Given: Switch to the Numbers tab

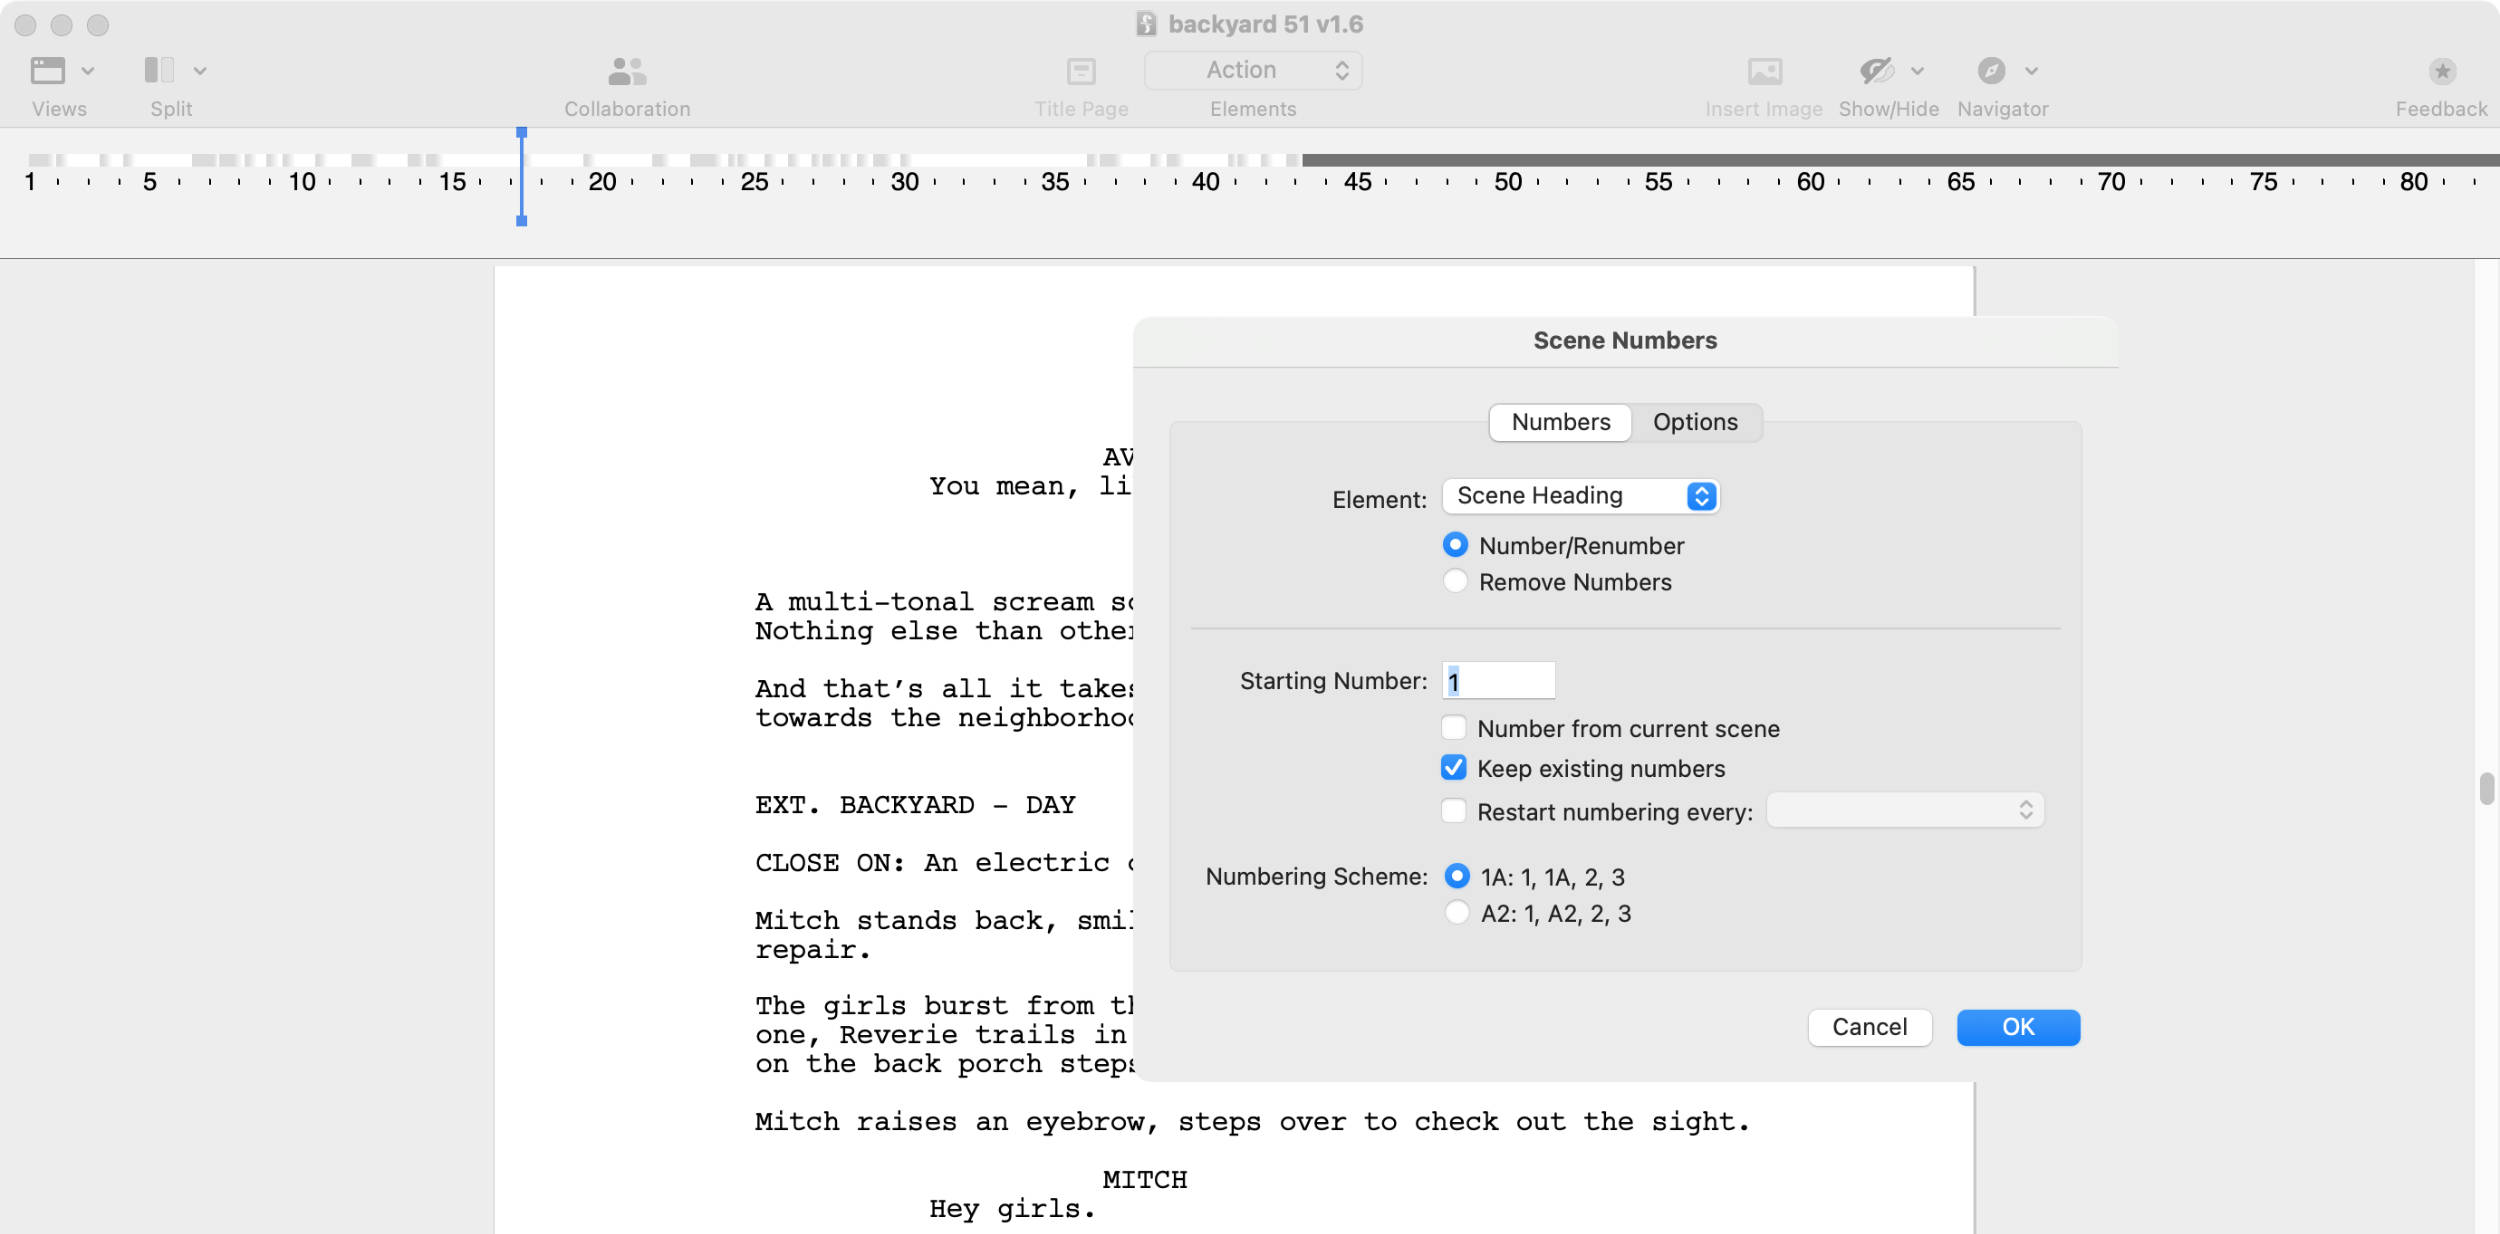Looking at the screenshot, I should [1560, 422].
